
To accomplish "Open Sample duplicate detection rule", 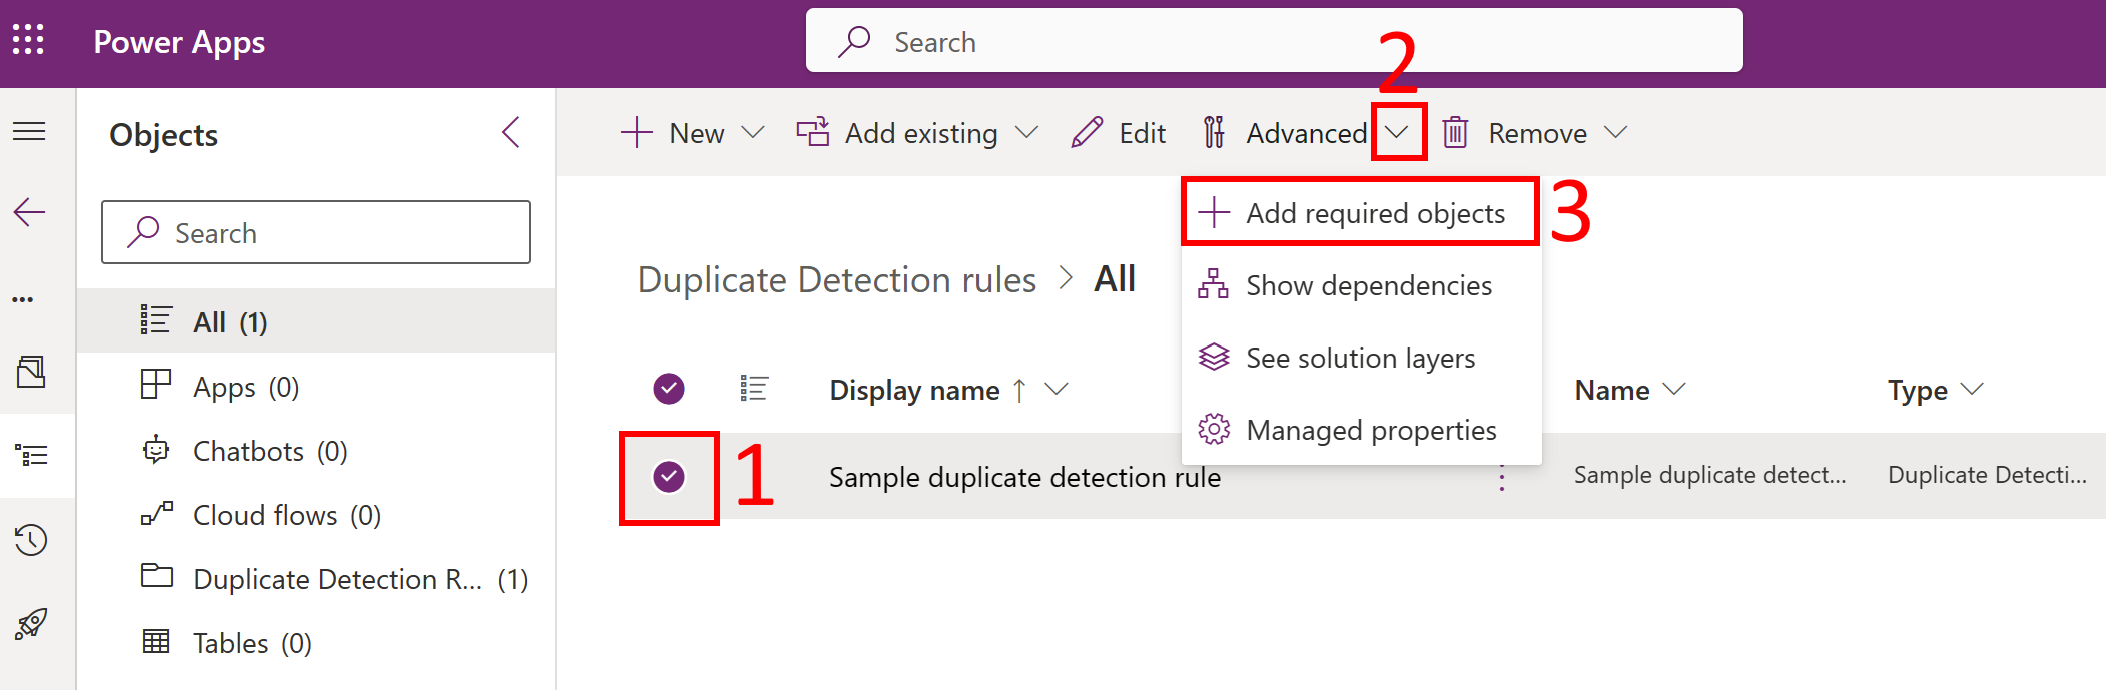I will (x=1024, y=477).
